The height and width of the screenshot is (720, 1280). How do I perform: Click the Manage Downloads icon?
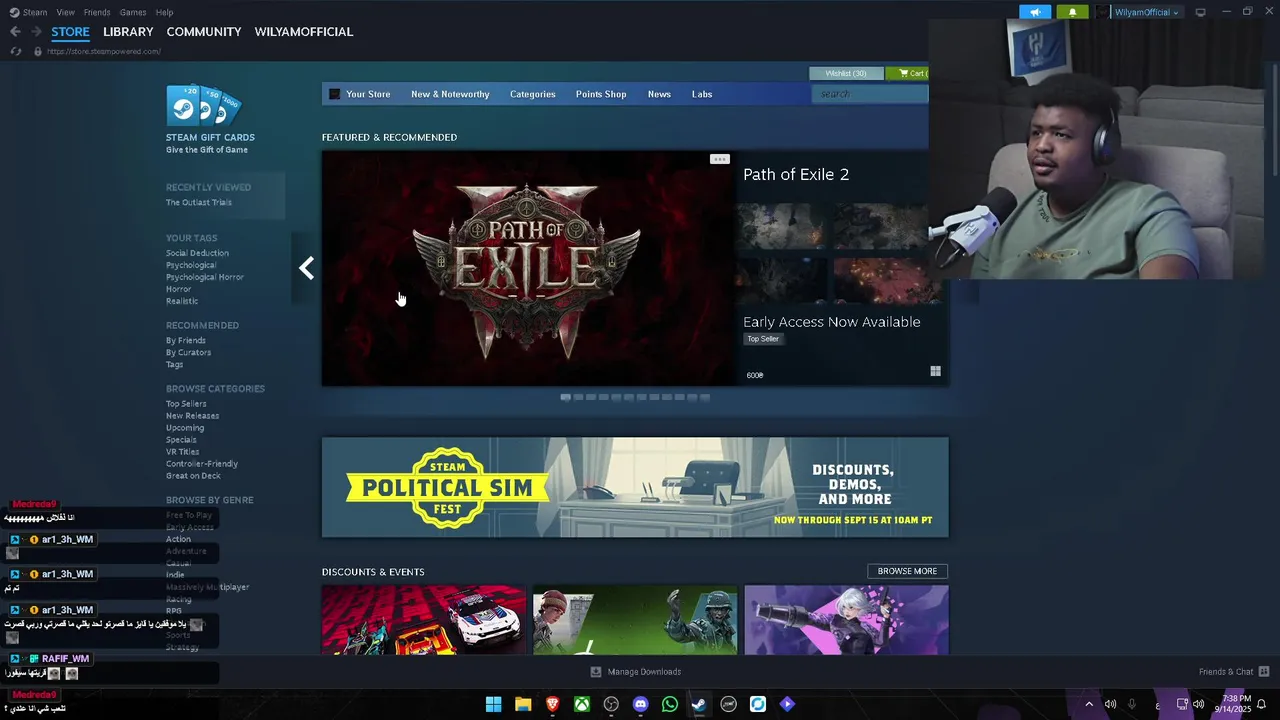click(596, 672)
